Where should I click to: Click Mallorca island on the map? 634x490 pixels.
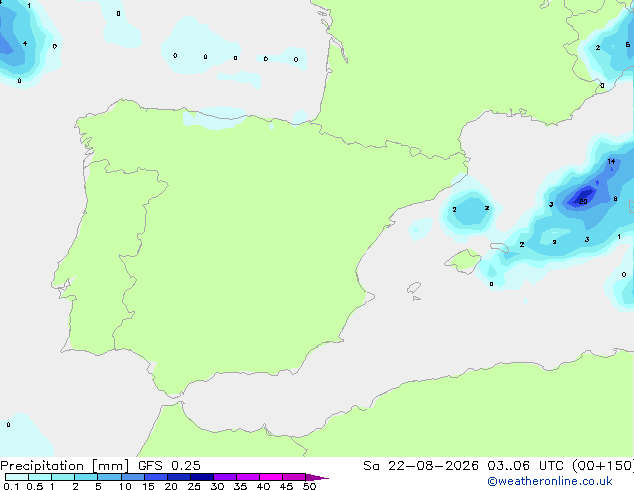pos(463,261)
